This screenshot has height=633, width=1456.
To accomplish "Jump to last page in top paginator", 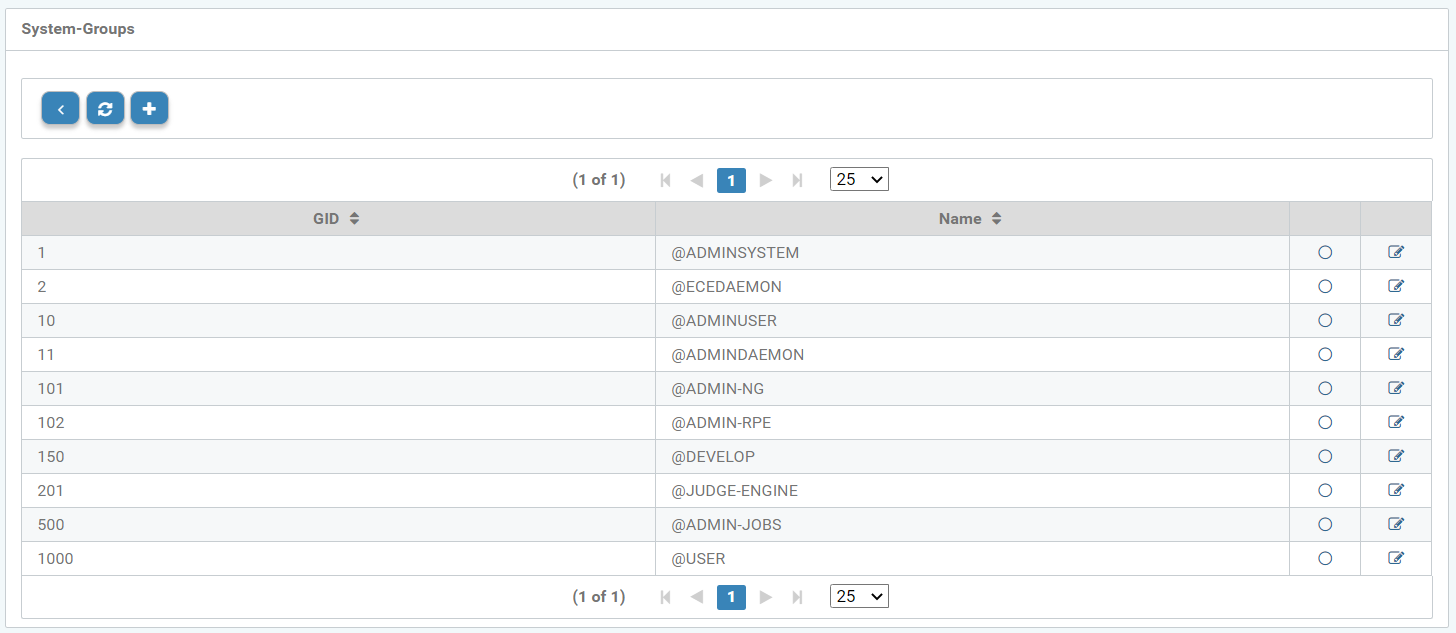I will (x=797, y=180).
